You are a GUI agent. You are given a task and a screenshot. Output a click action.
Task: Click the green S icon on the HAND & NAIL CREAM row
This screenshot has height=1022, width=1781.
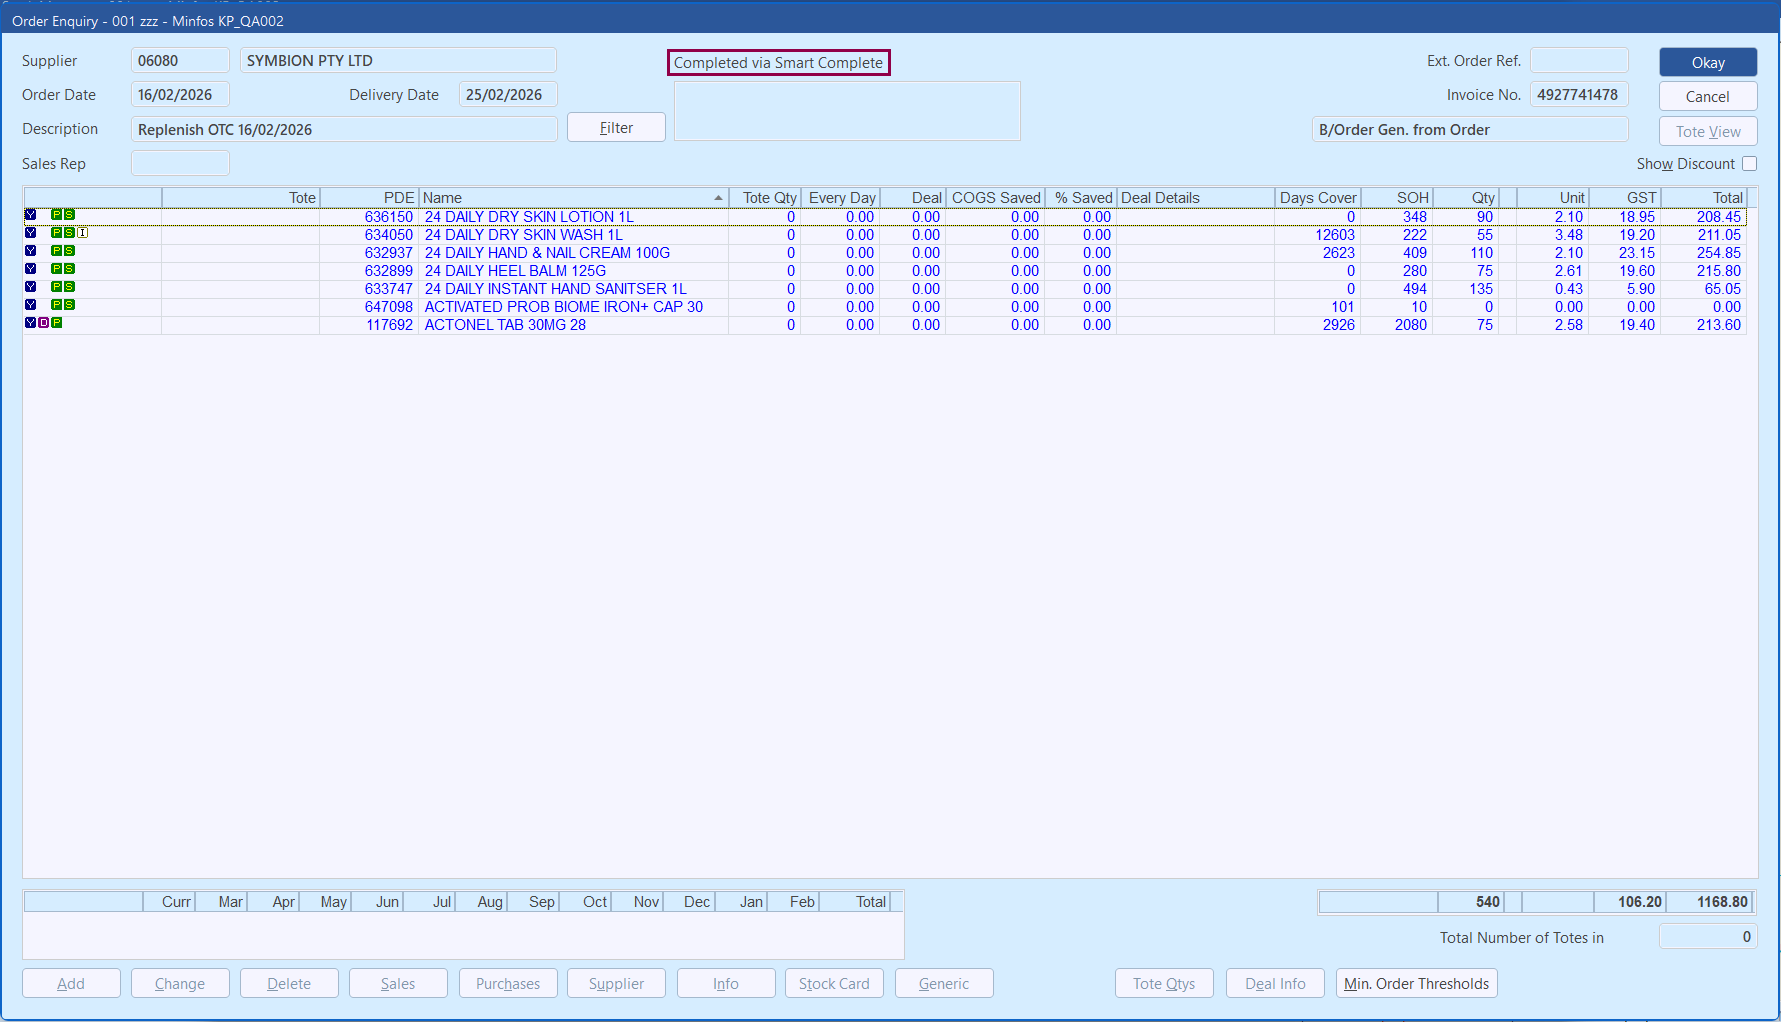coord(69,251)
